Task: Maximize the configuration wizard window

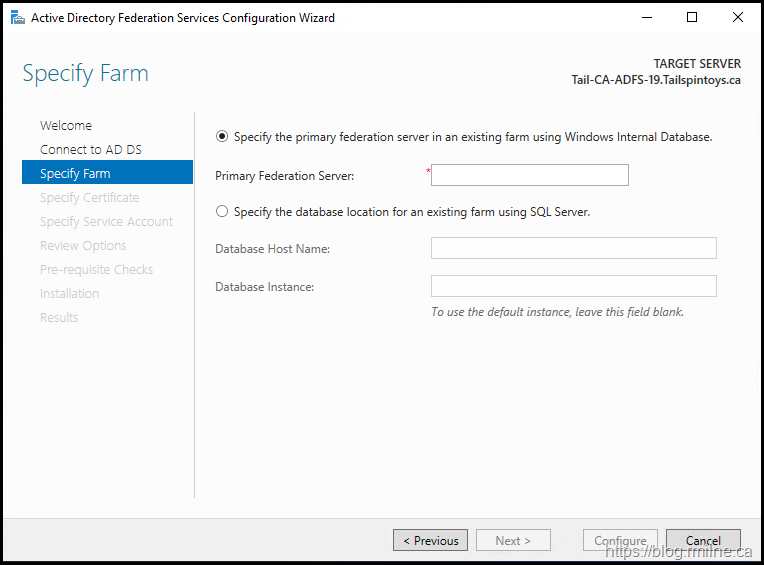Action: point(692,18)
